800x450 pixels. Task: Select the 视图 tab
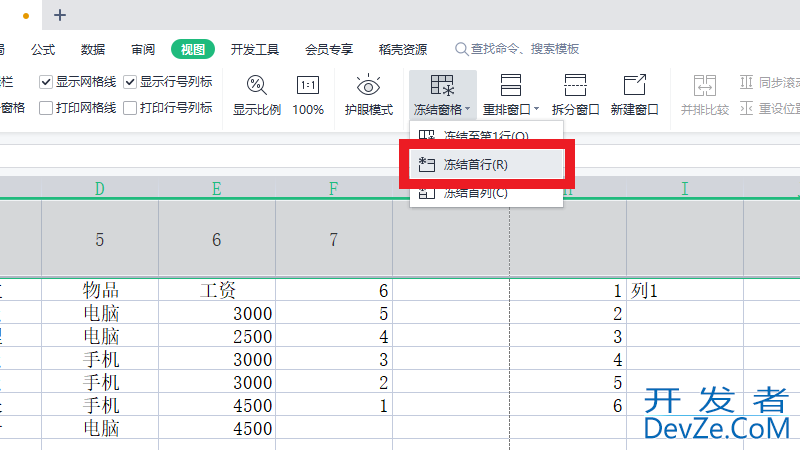(x=193, y=49)
